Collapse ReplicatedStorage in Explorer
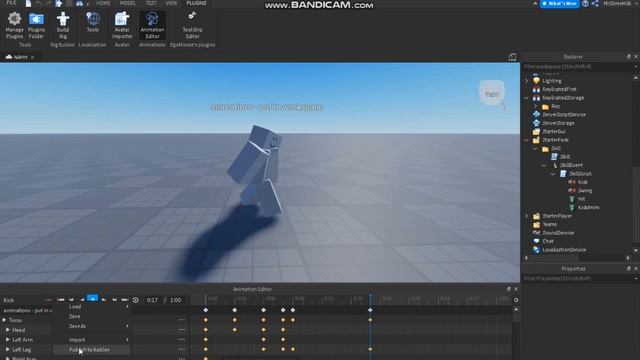 point(527,98)
